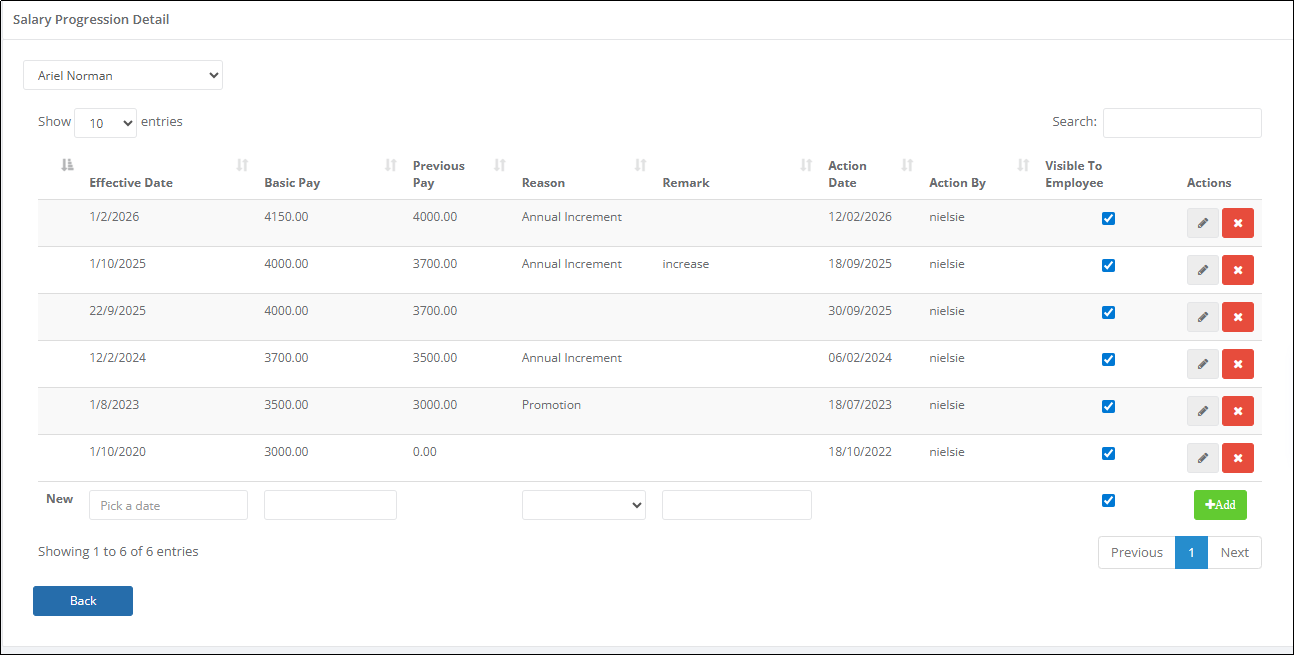Delete the 1/10/2020 salary entry
1295x655 pixels.
[1238, 458]
